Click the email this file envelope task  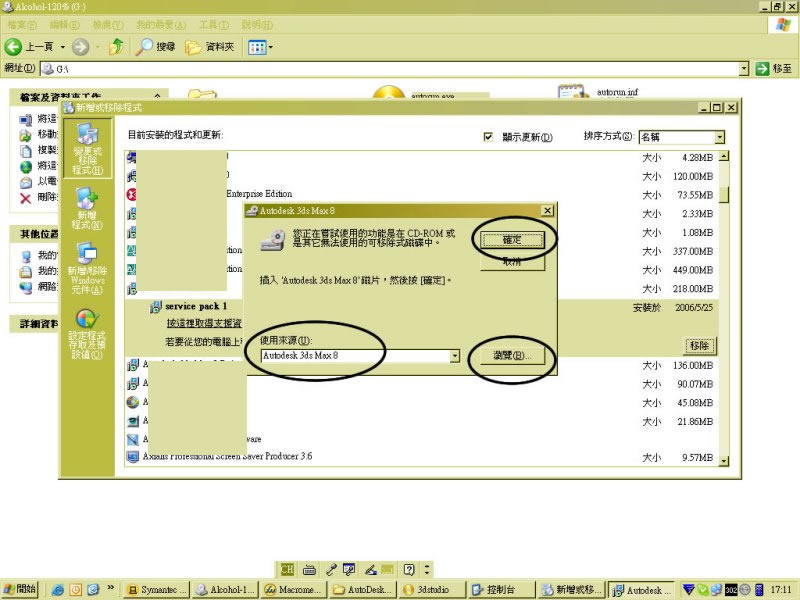click(26, 182)
